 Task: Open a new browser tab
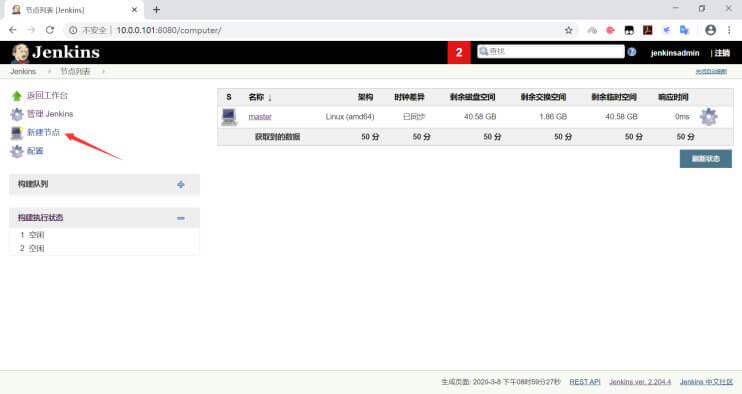(156, 9)
